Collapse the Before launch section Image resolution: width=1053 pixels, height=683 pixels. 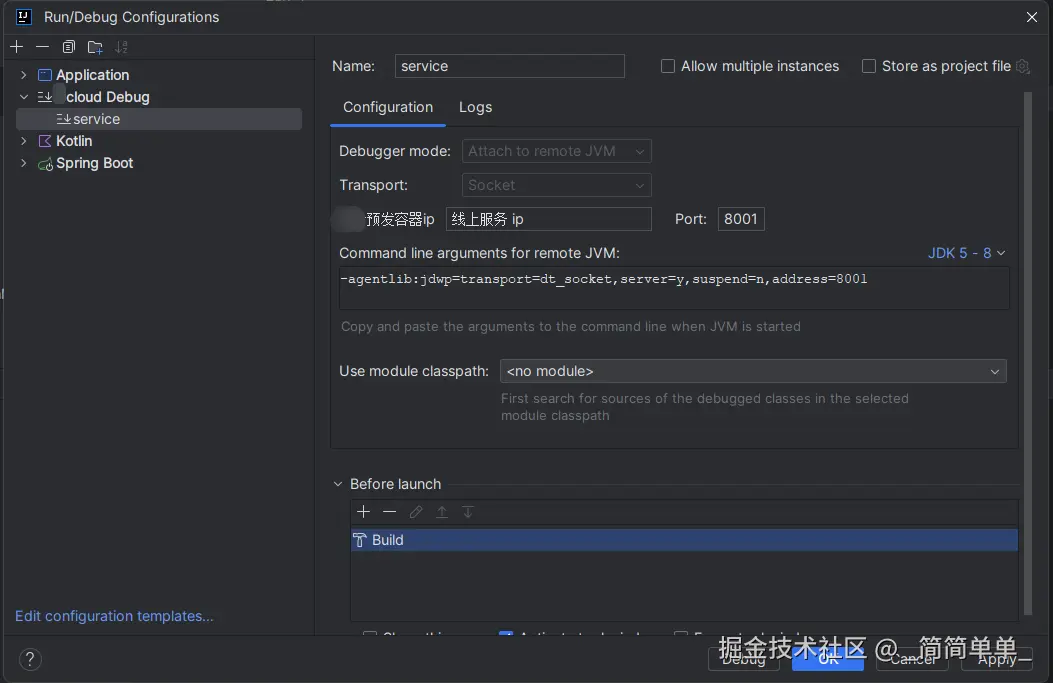point(338,484)
